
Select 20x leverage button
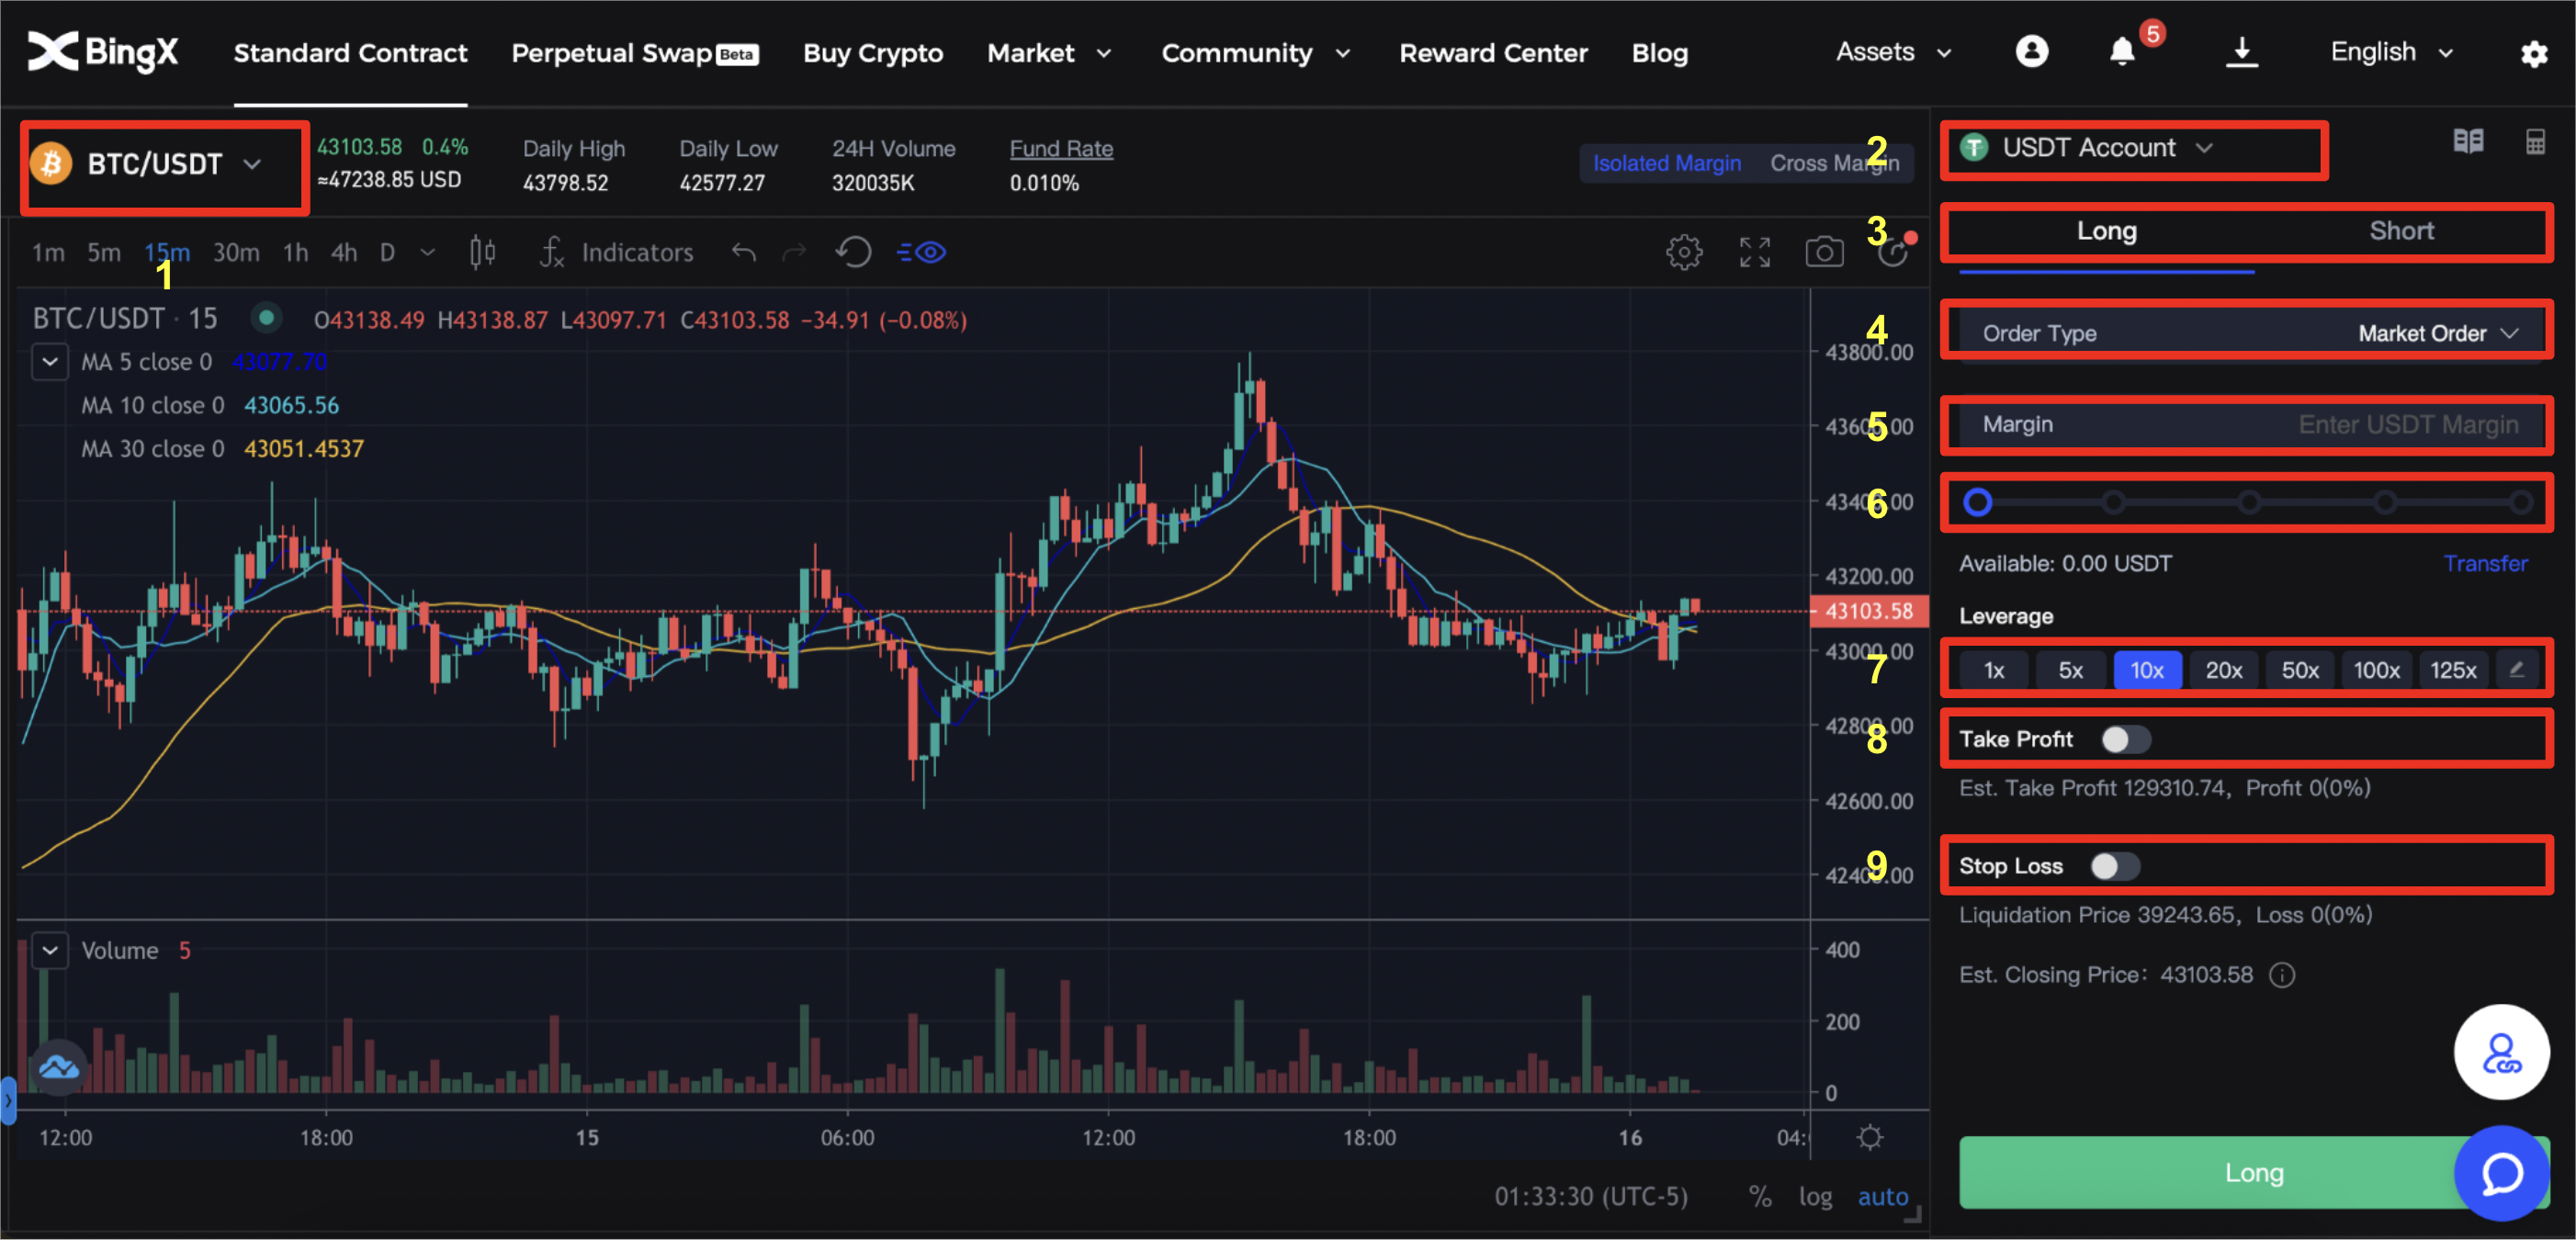2223,670
